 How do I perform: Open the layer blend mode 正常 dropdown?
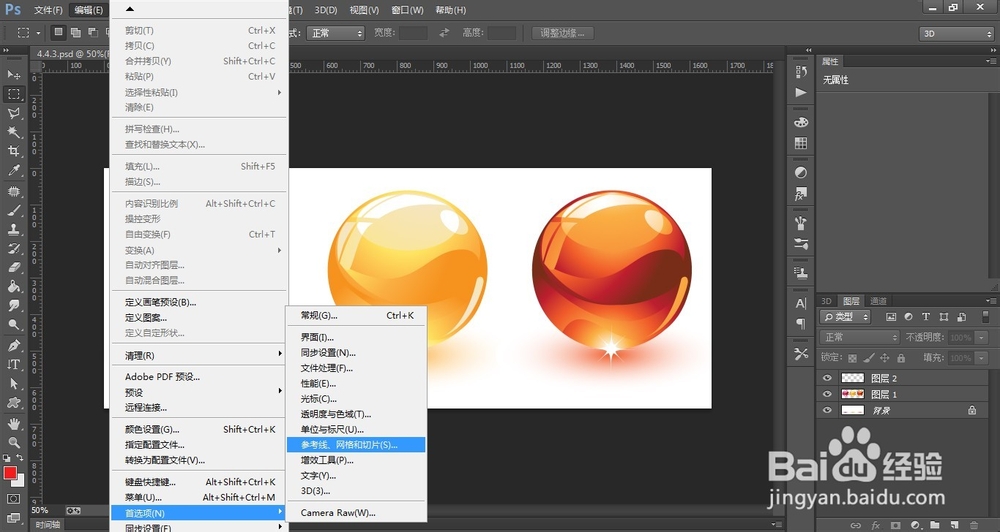pos(859,337)
